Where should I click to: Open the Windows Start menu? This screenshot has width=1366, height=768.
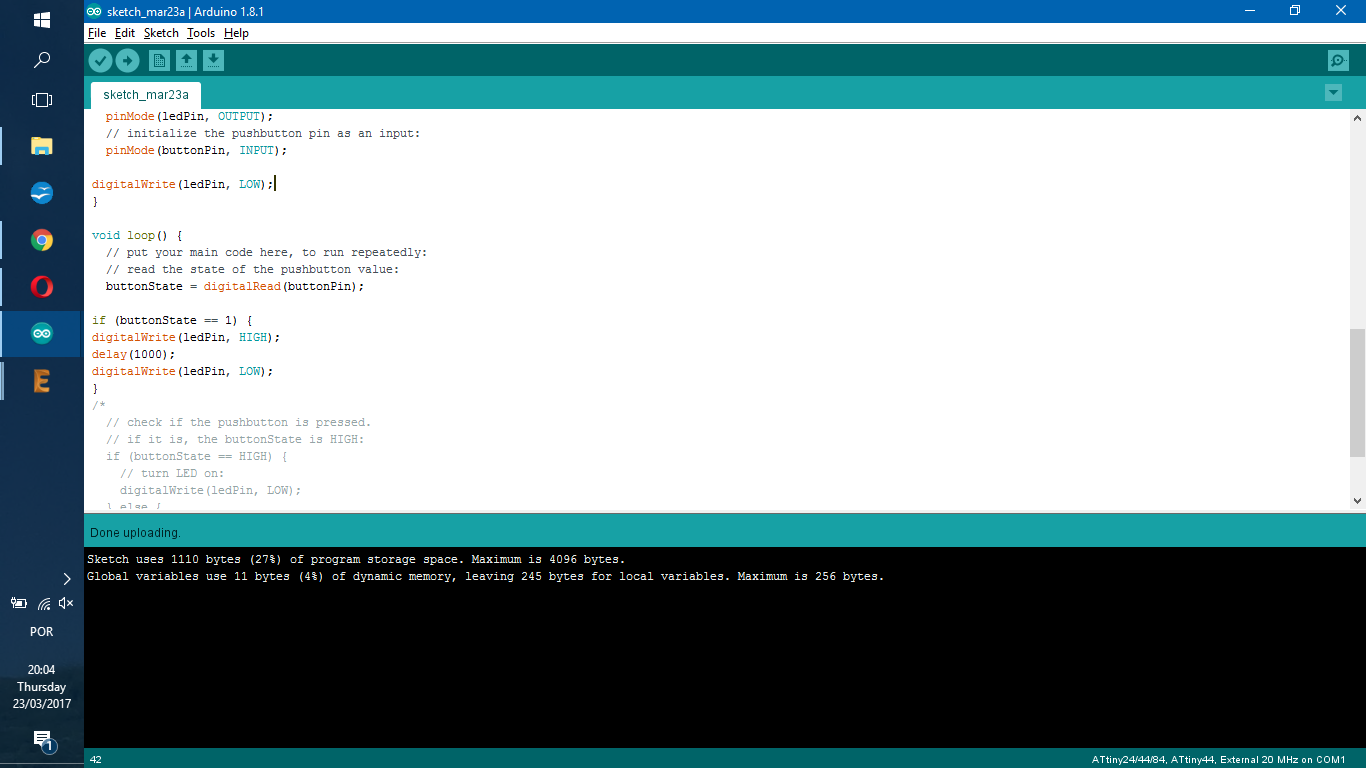pos(42,20)
